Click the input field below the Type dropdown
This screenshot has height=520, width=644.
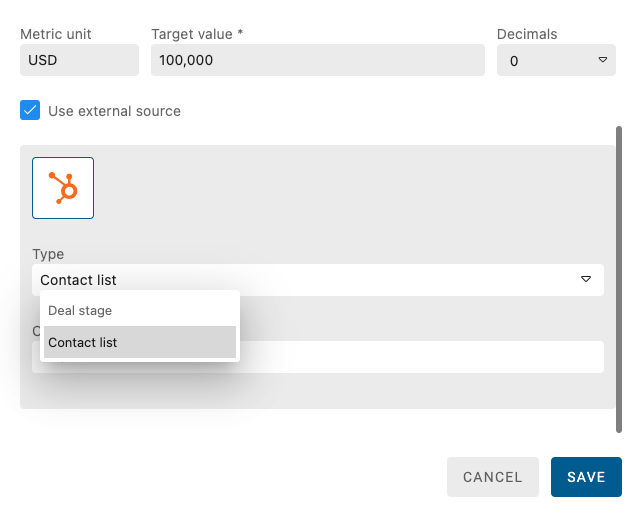tap(420, 357)
